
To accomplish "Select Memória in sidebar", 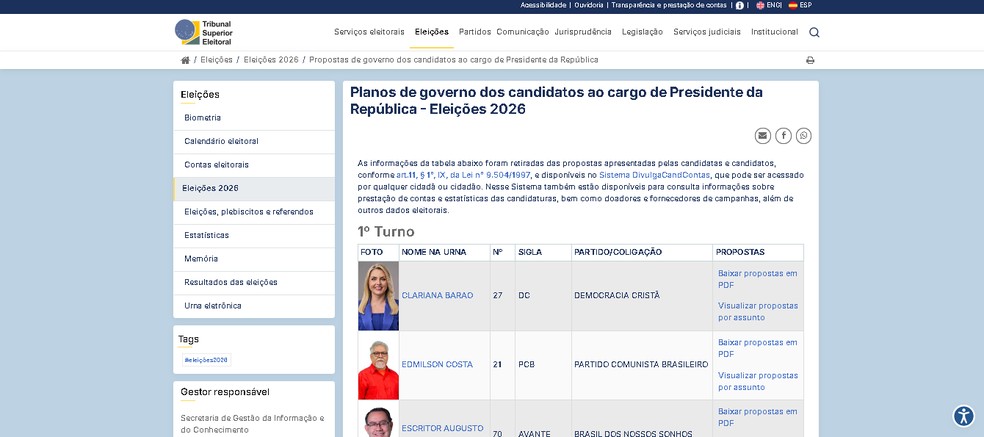I will [x=254, y=259].
